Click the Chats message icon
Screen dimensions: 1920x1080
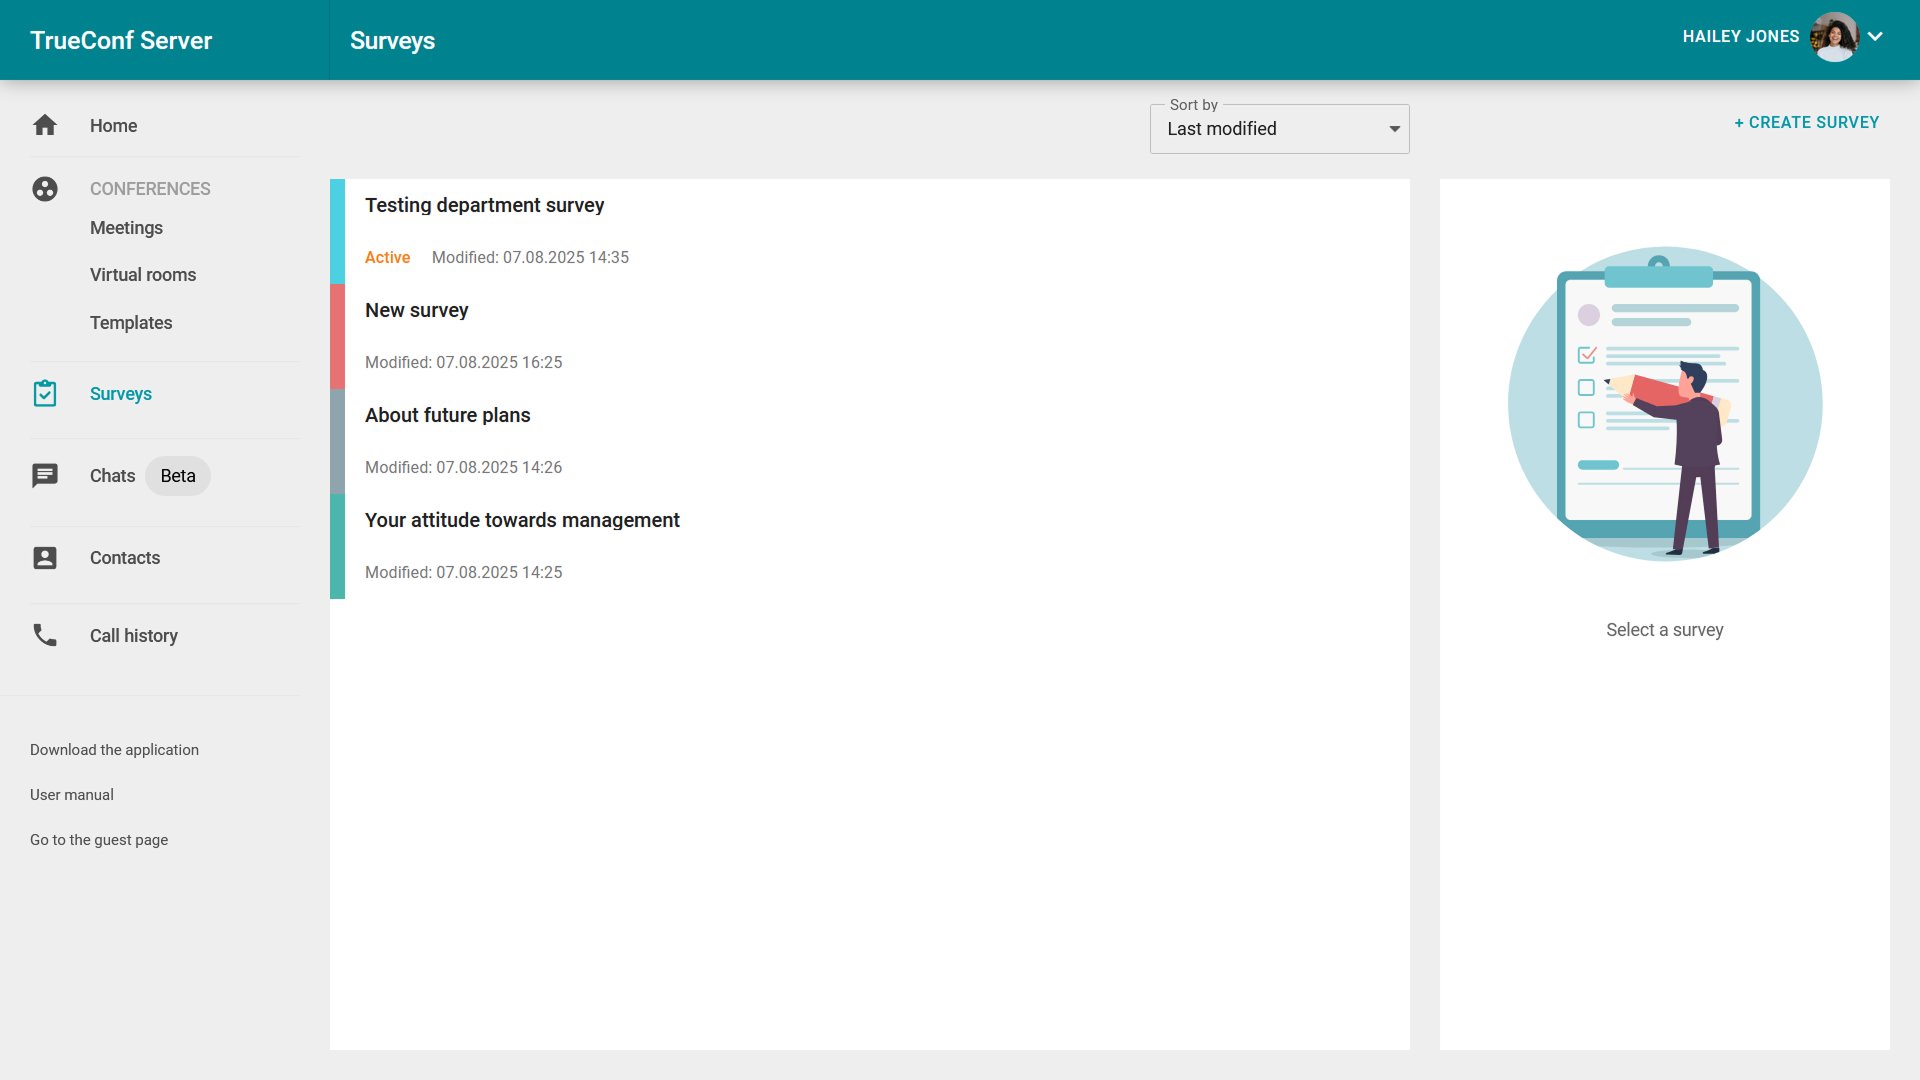point(45,476)
